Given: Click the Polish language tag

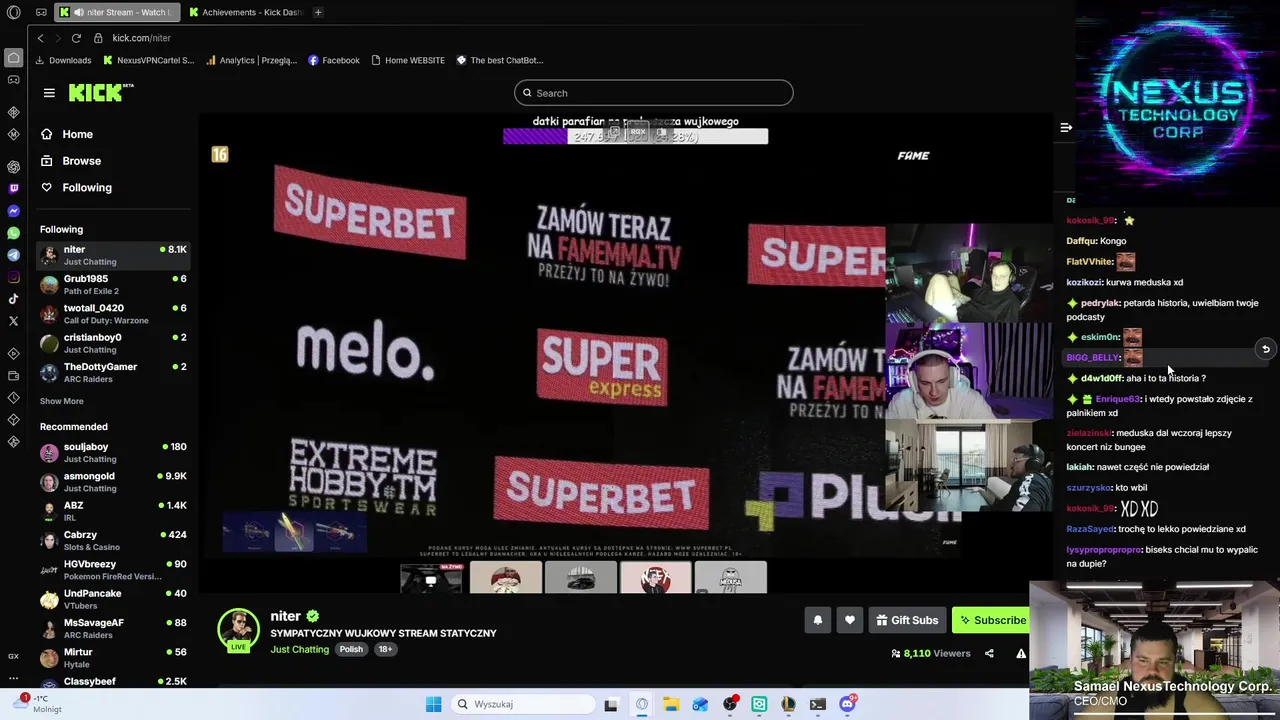Looking at the screenshot, I should click(x=351, y=649).
